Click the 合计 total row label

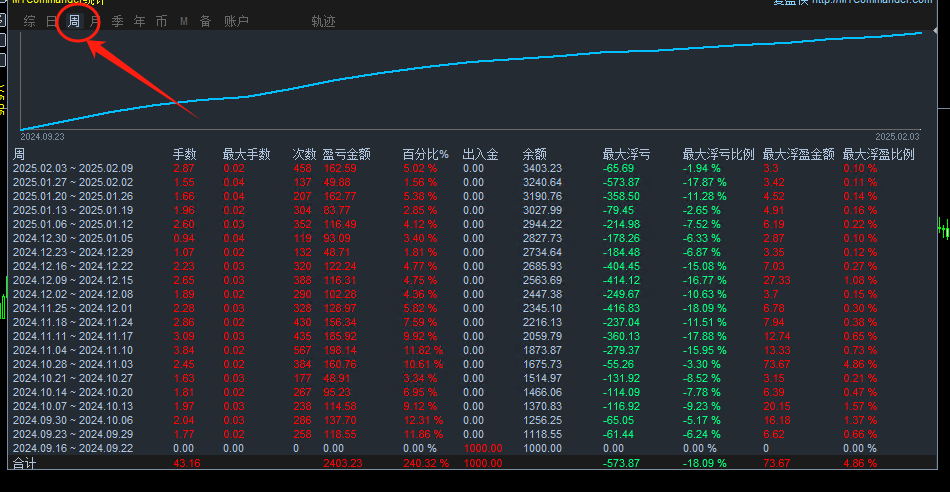click(x=23, y=463)
